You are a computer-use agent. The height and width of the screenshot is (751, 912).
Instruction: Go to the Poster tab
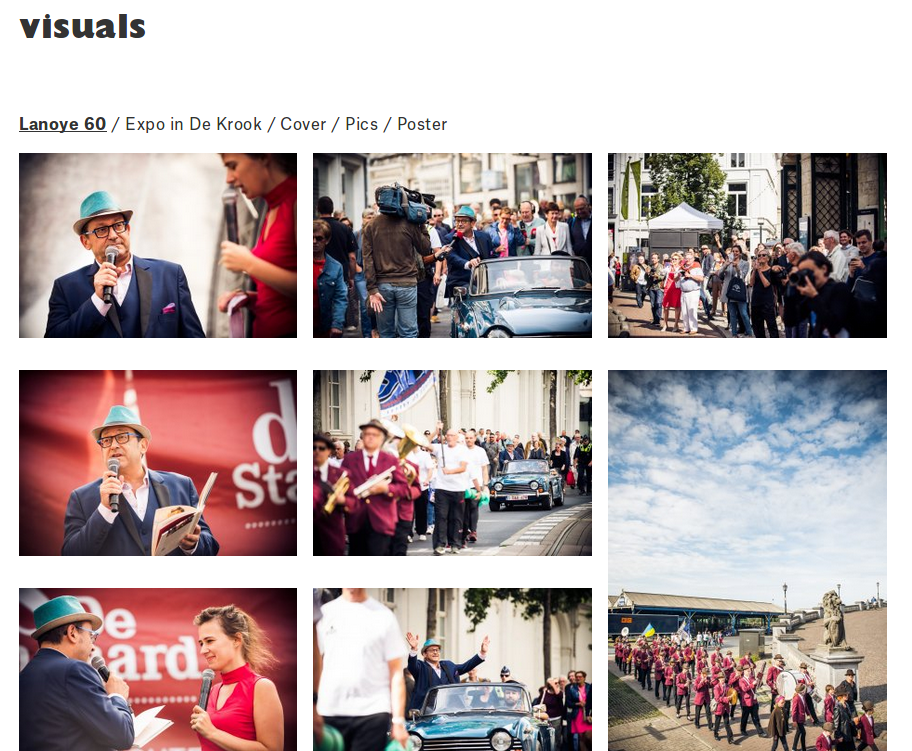pyautogui.click(x=422, y=124)
